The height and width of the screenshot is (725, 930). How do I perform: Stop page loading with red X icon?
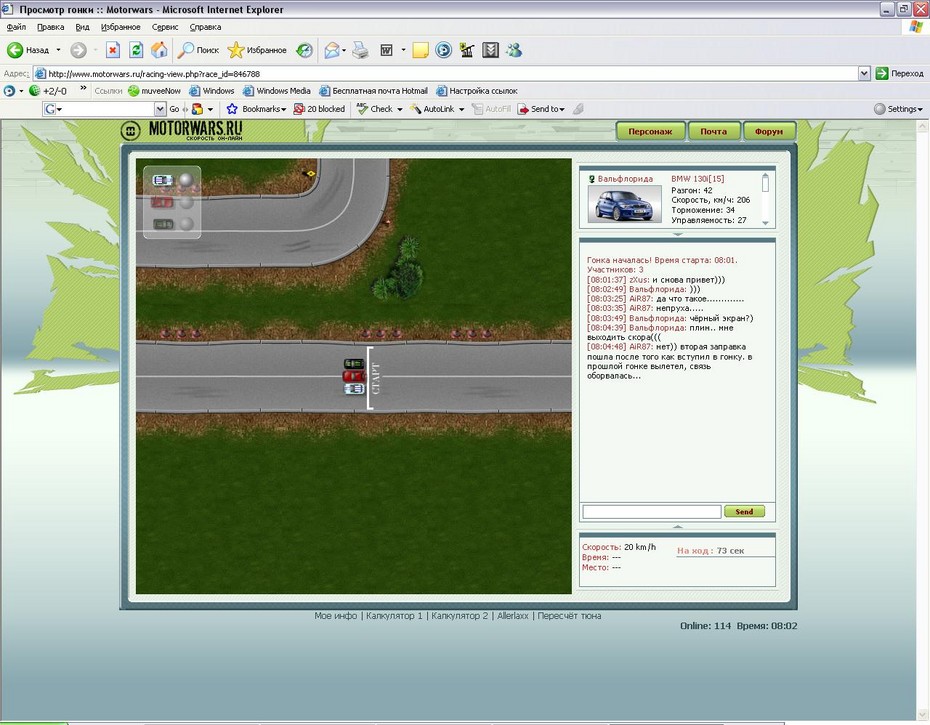pyautogui.click(x=113, y=50)
